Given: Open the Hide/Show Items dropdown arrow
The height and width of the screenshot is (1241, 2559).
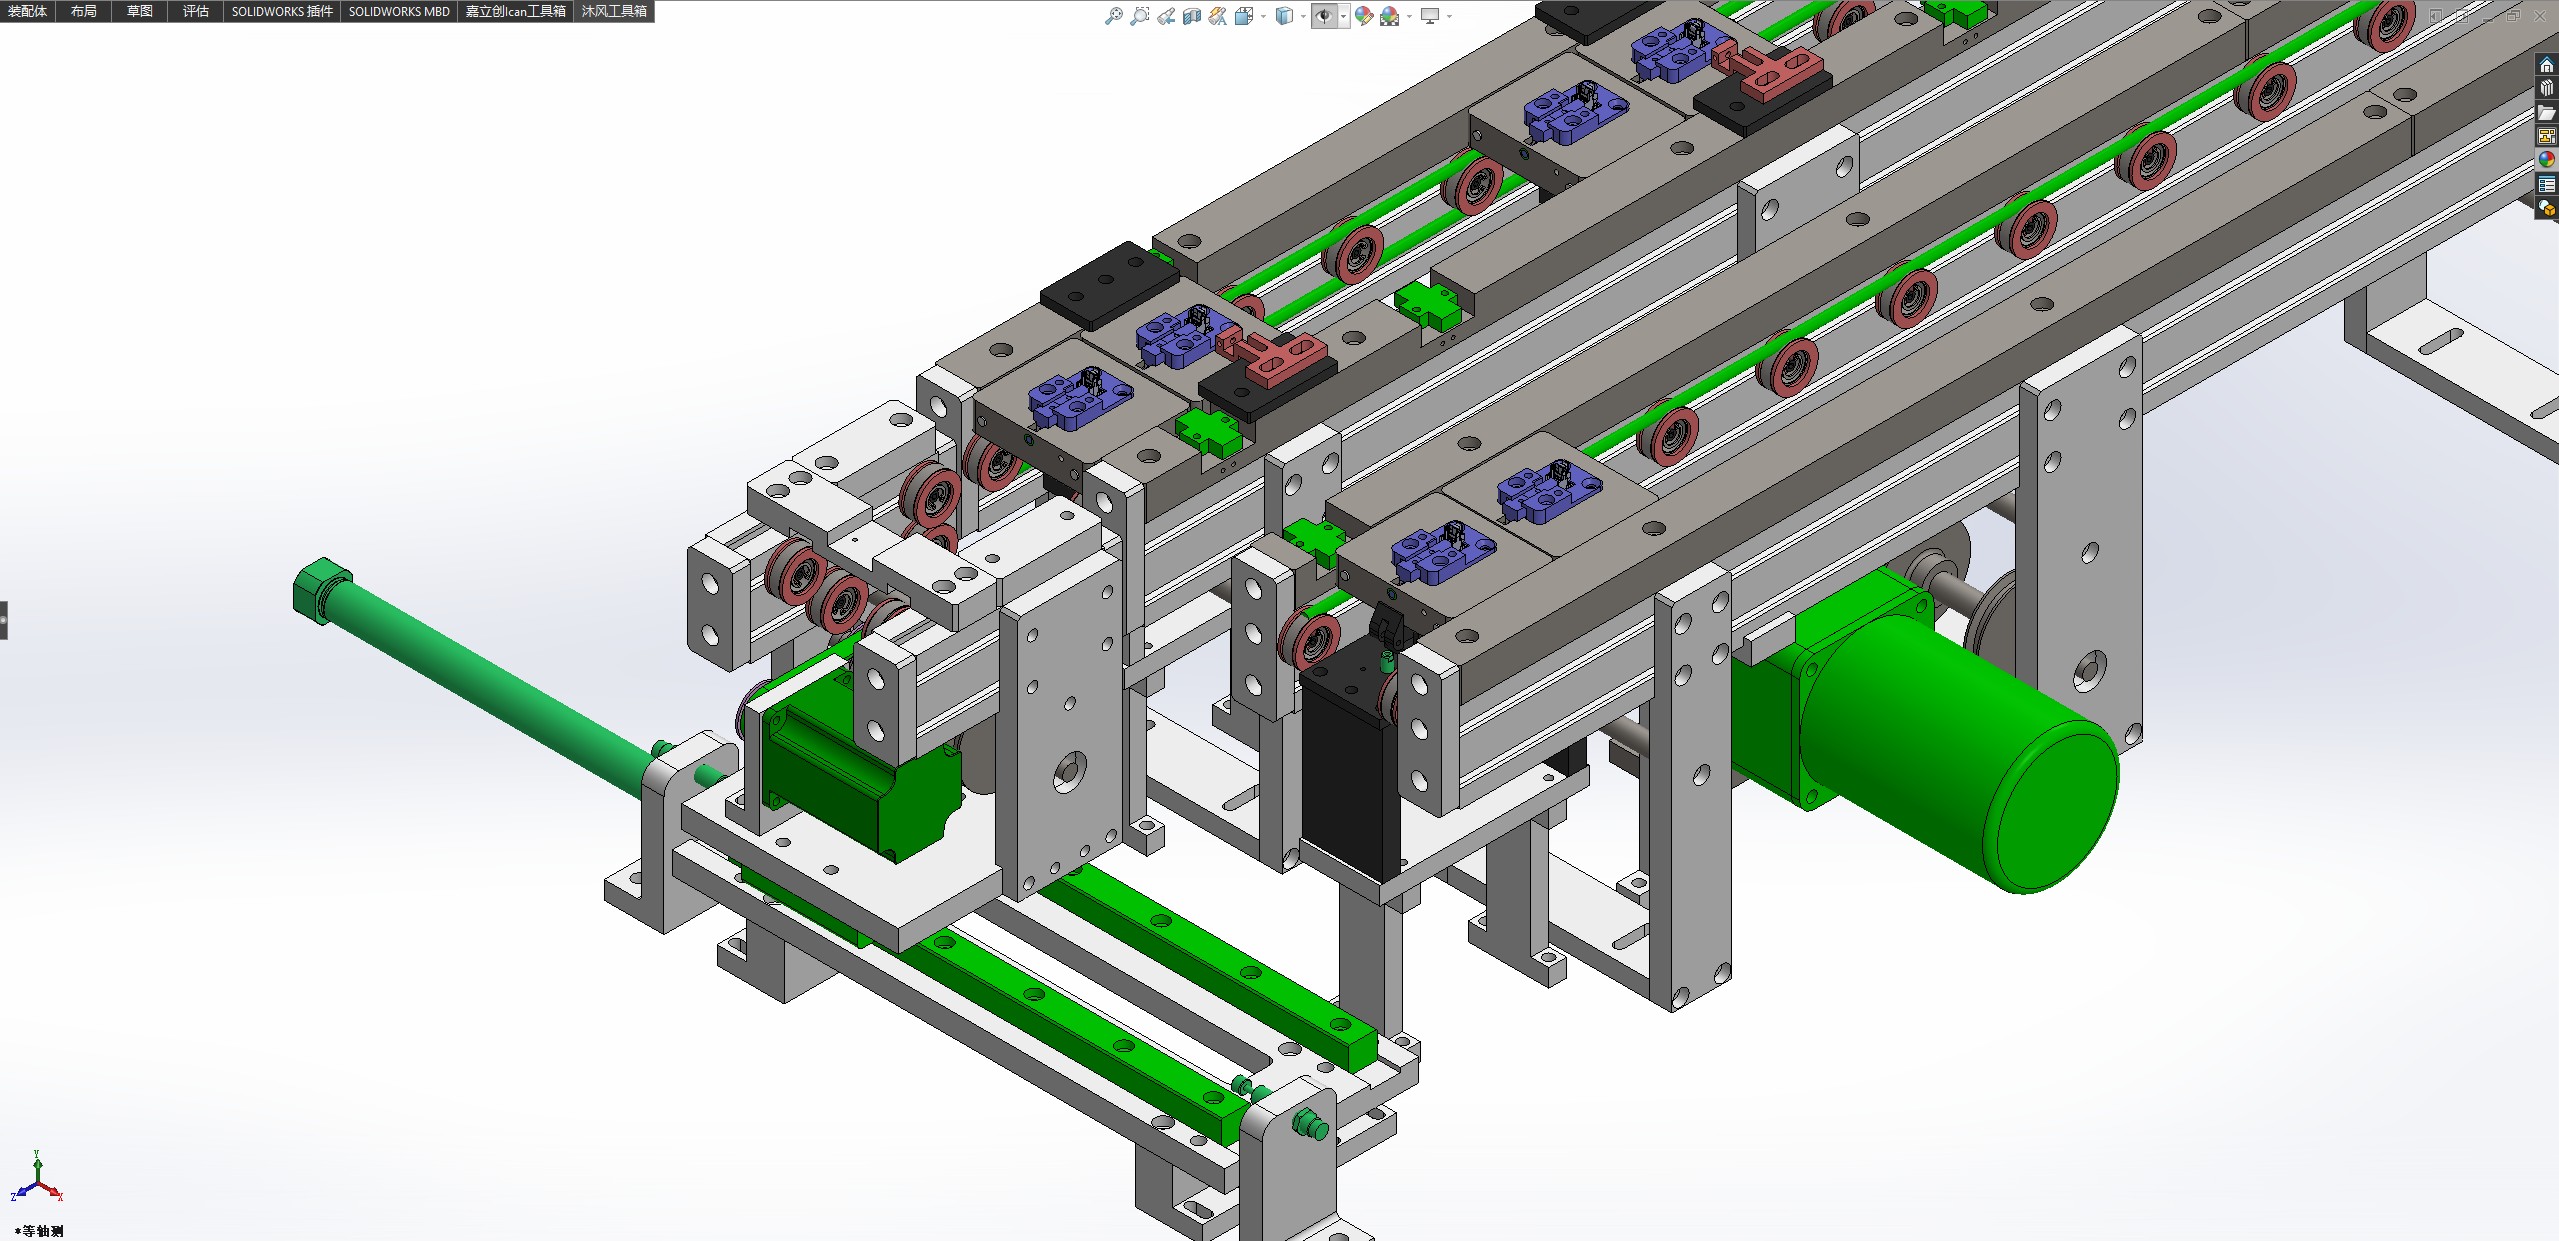Looking at the screenshot, I should click(x=1343, y=16).
